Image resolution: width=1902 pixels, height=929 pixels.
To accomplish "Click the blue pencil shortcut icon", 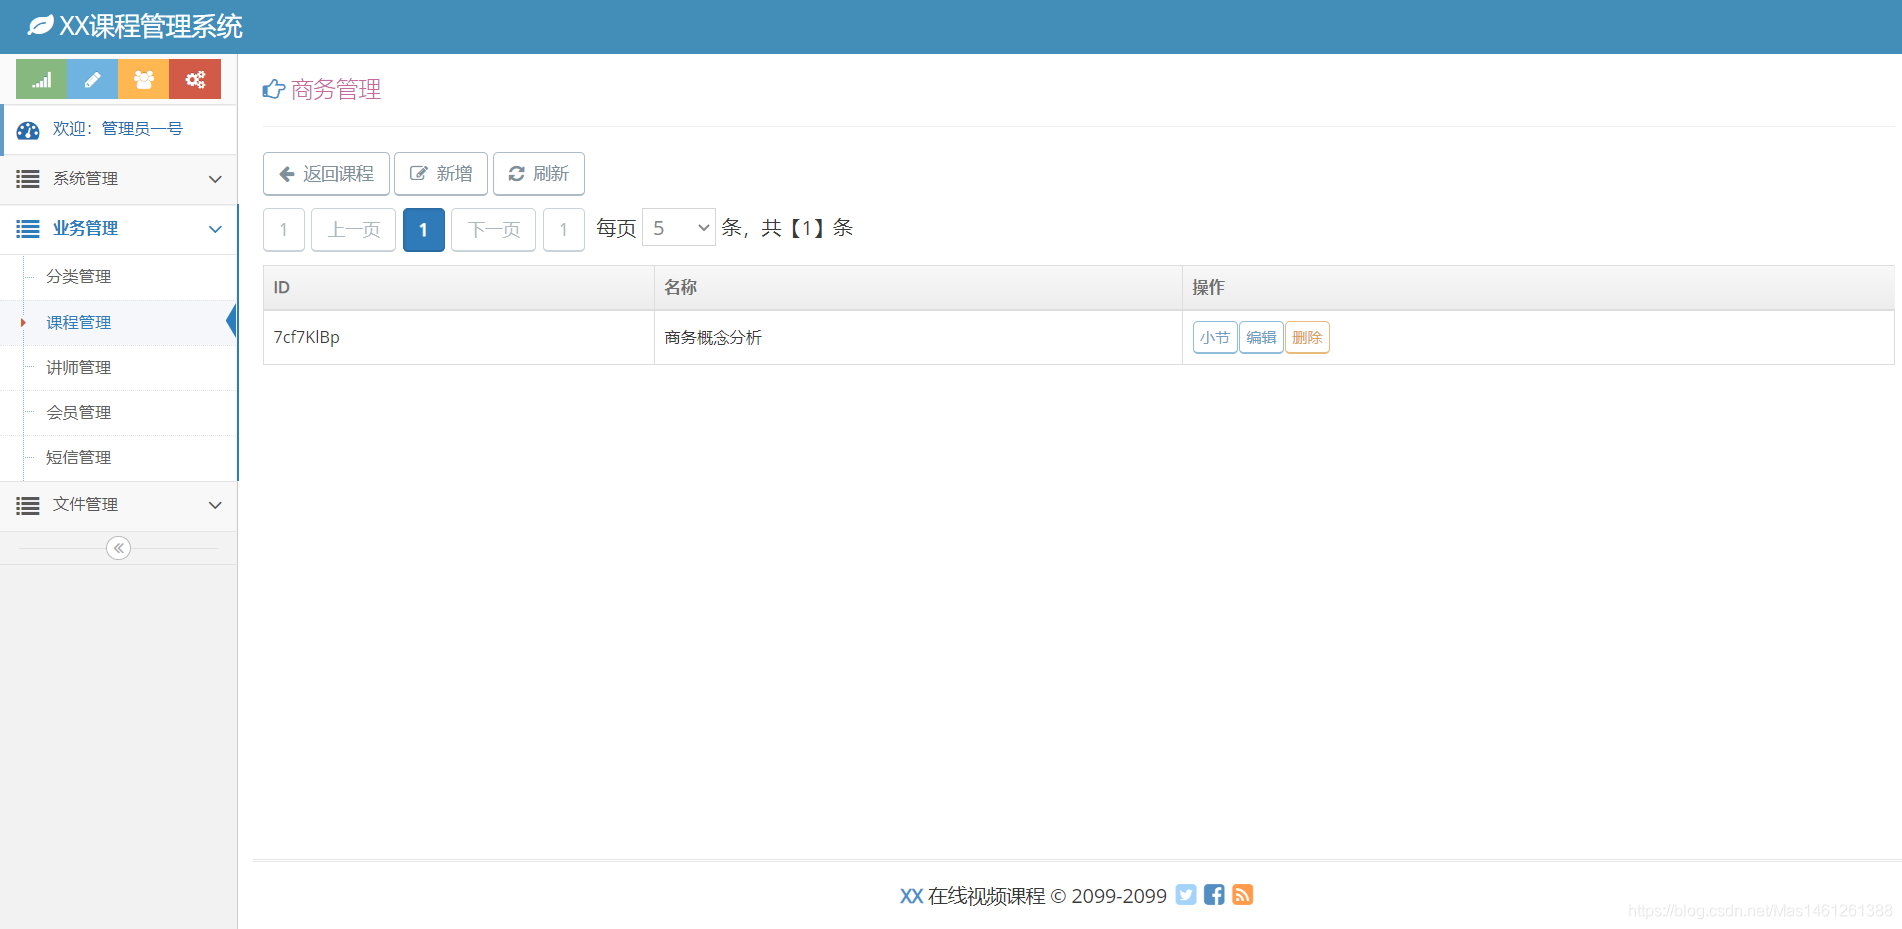I will click(x=93, y=79).
